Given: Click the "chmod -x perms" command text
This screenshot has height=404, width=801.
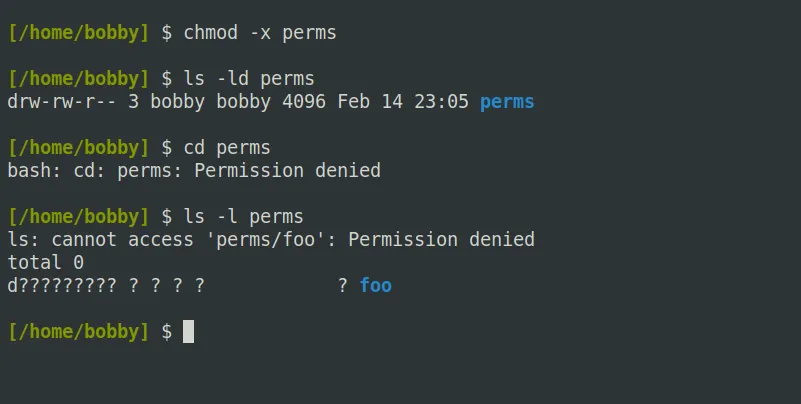Looking at the screenshot, I should (260, 33).
